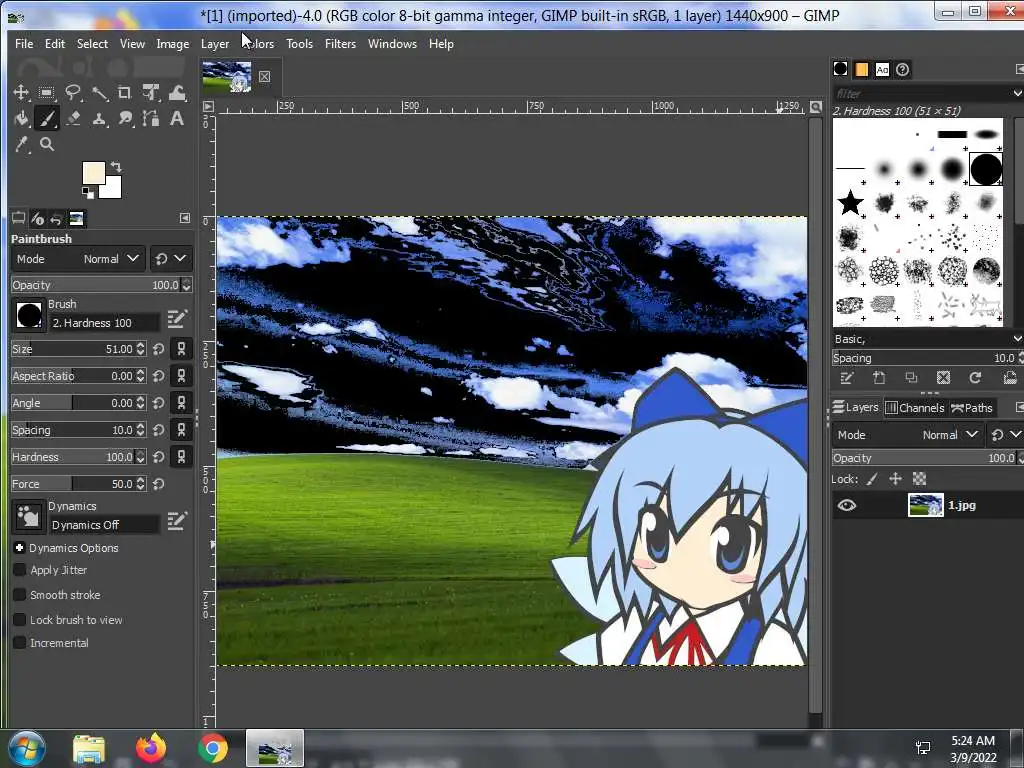Open the Select menu
Viewport: 1024px width, 768px height.
[92, 44]
